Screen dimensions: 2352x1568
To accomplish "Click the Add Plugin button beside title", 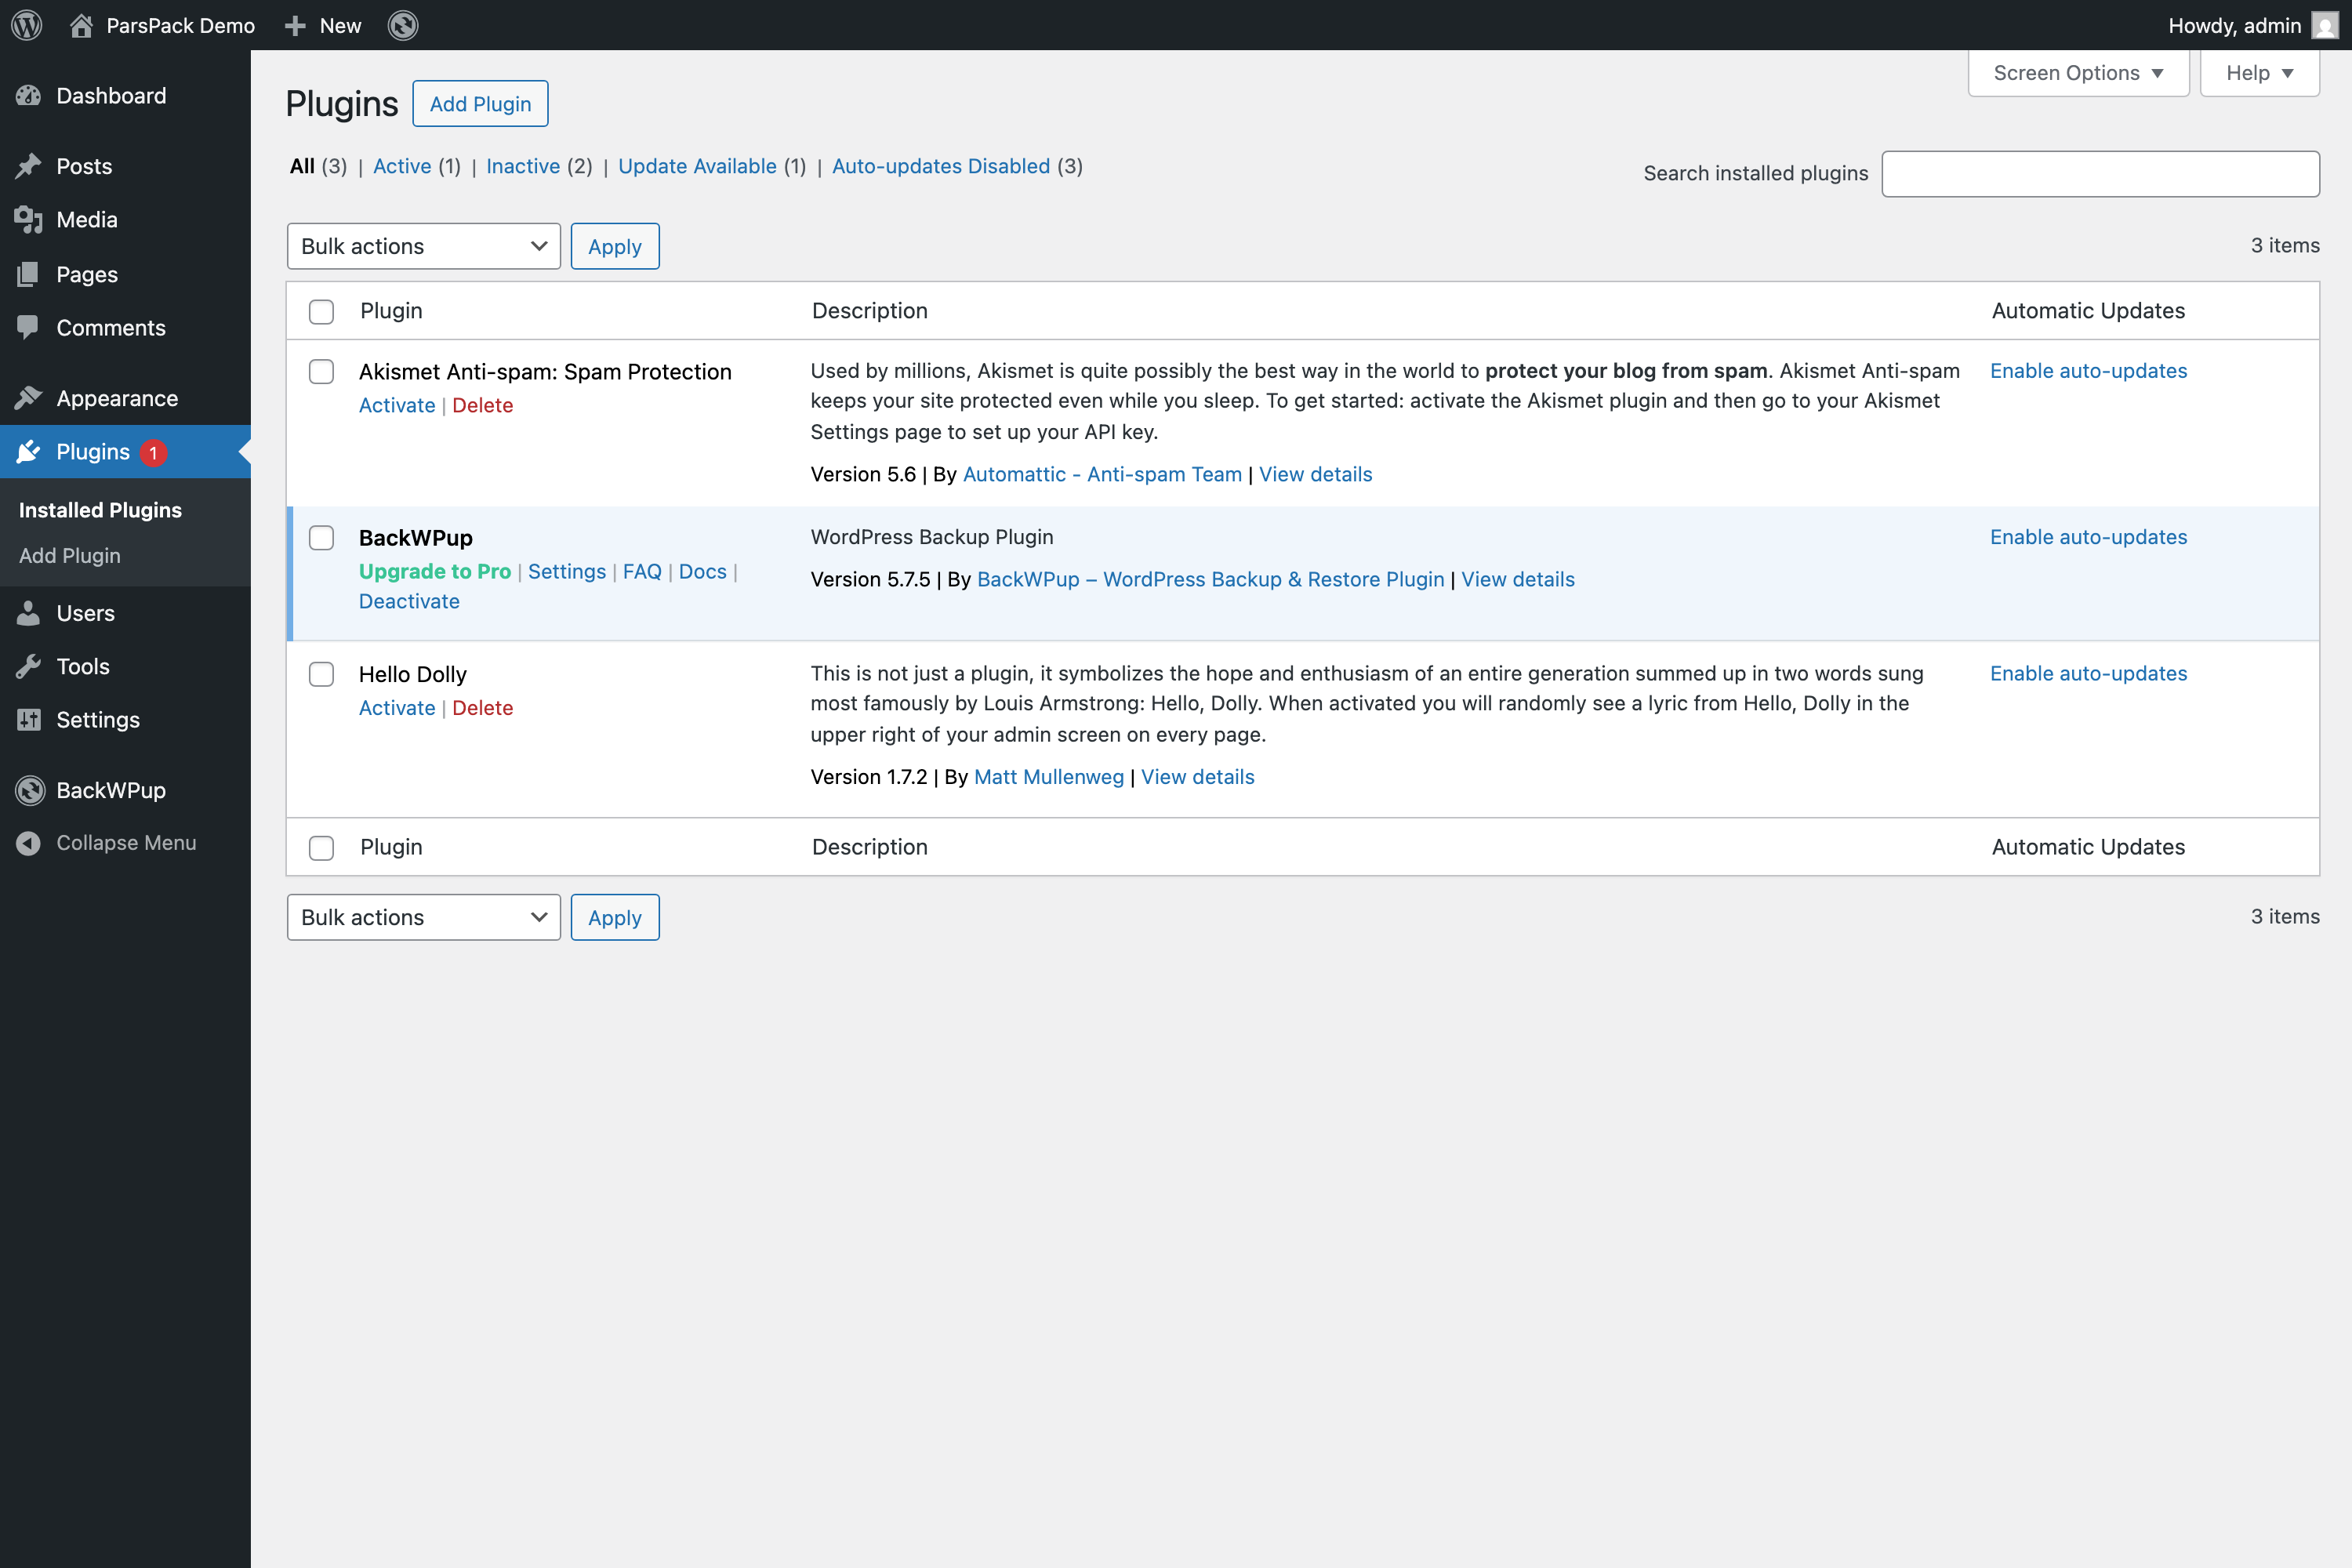I will pyautogui.click(x=480, y=103).
